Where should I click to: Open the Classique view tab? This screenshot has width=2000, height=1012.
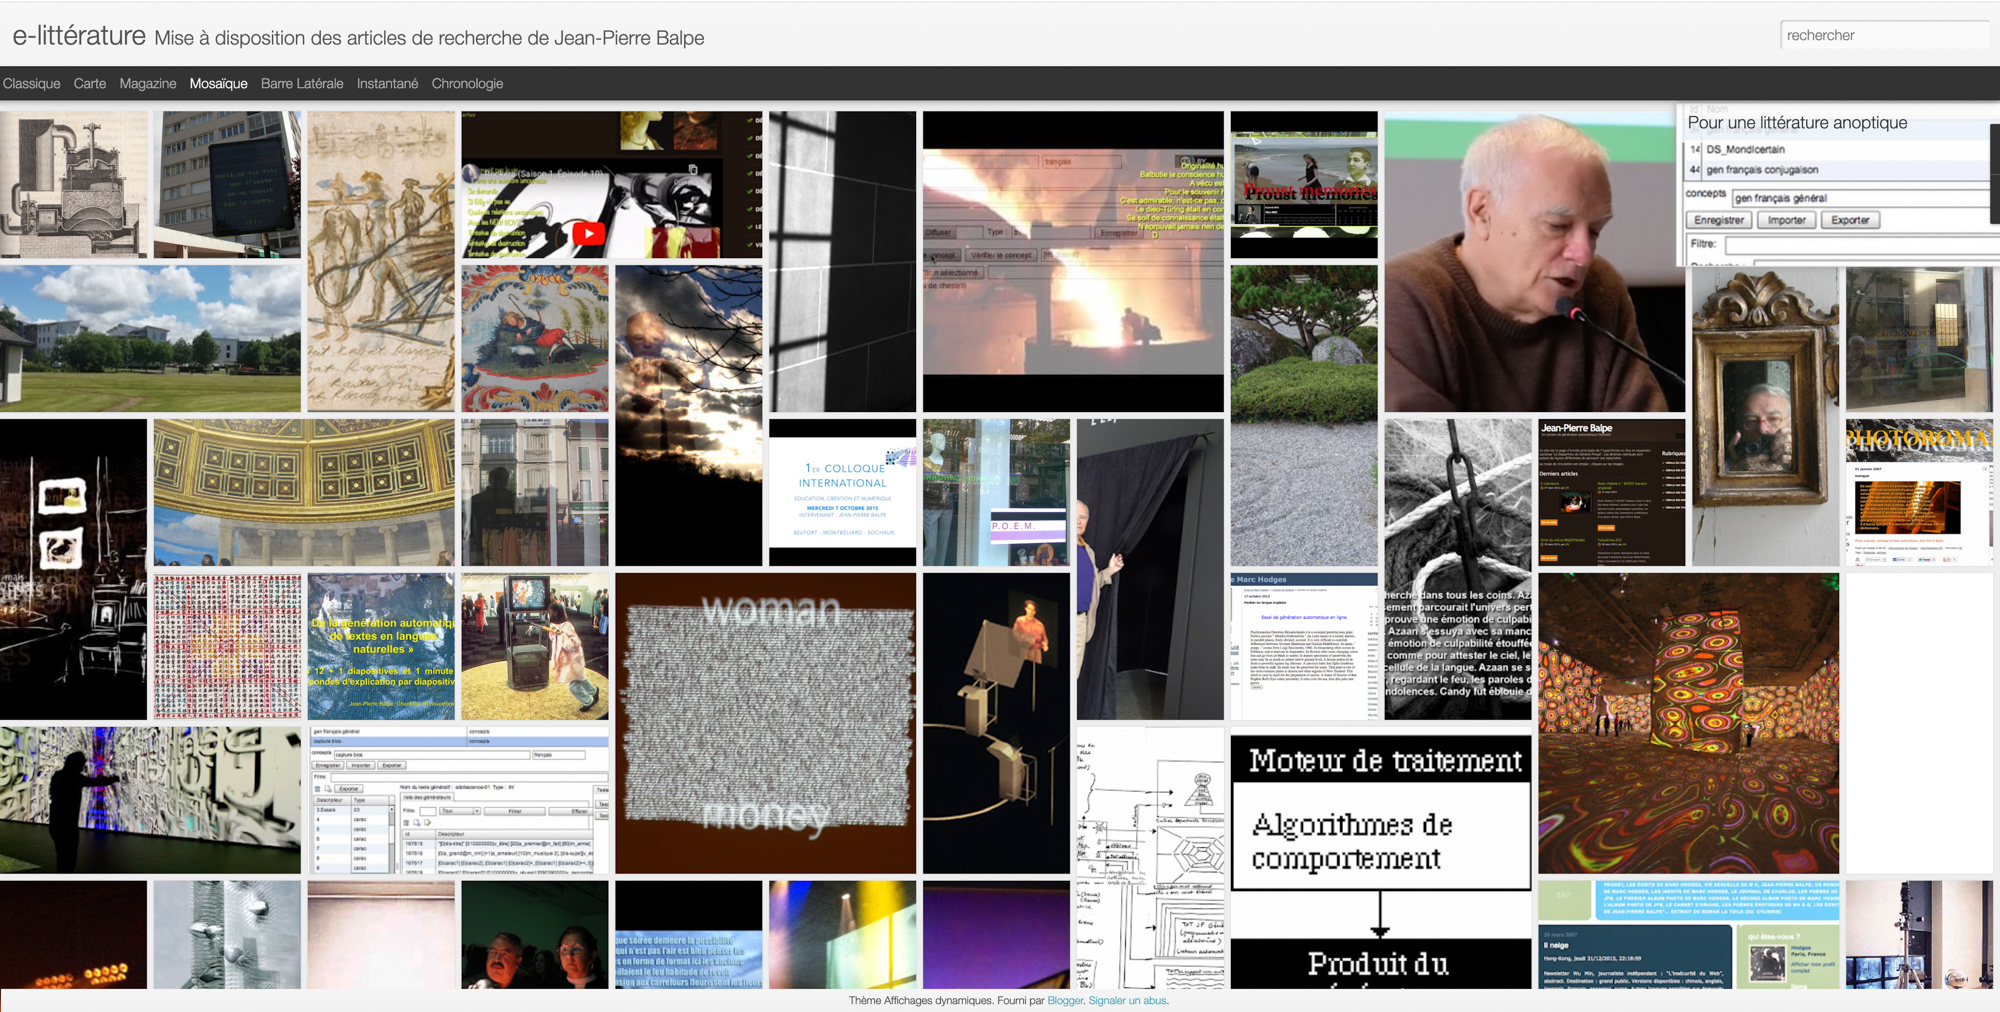32,84
